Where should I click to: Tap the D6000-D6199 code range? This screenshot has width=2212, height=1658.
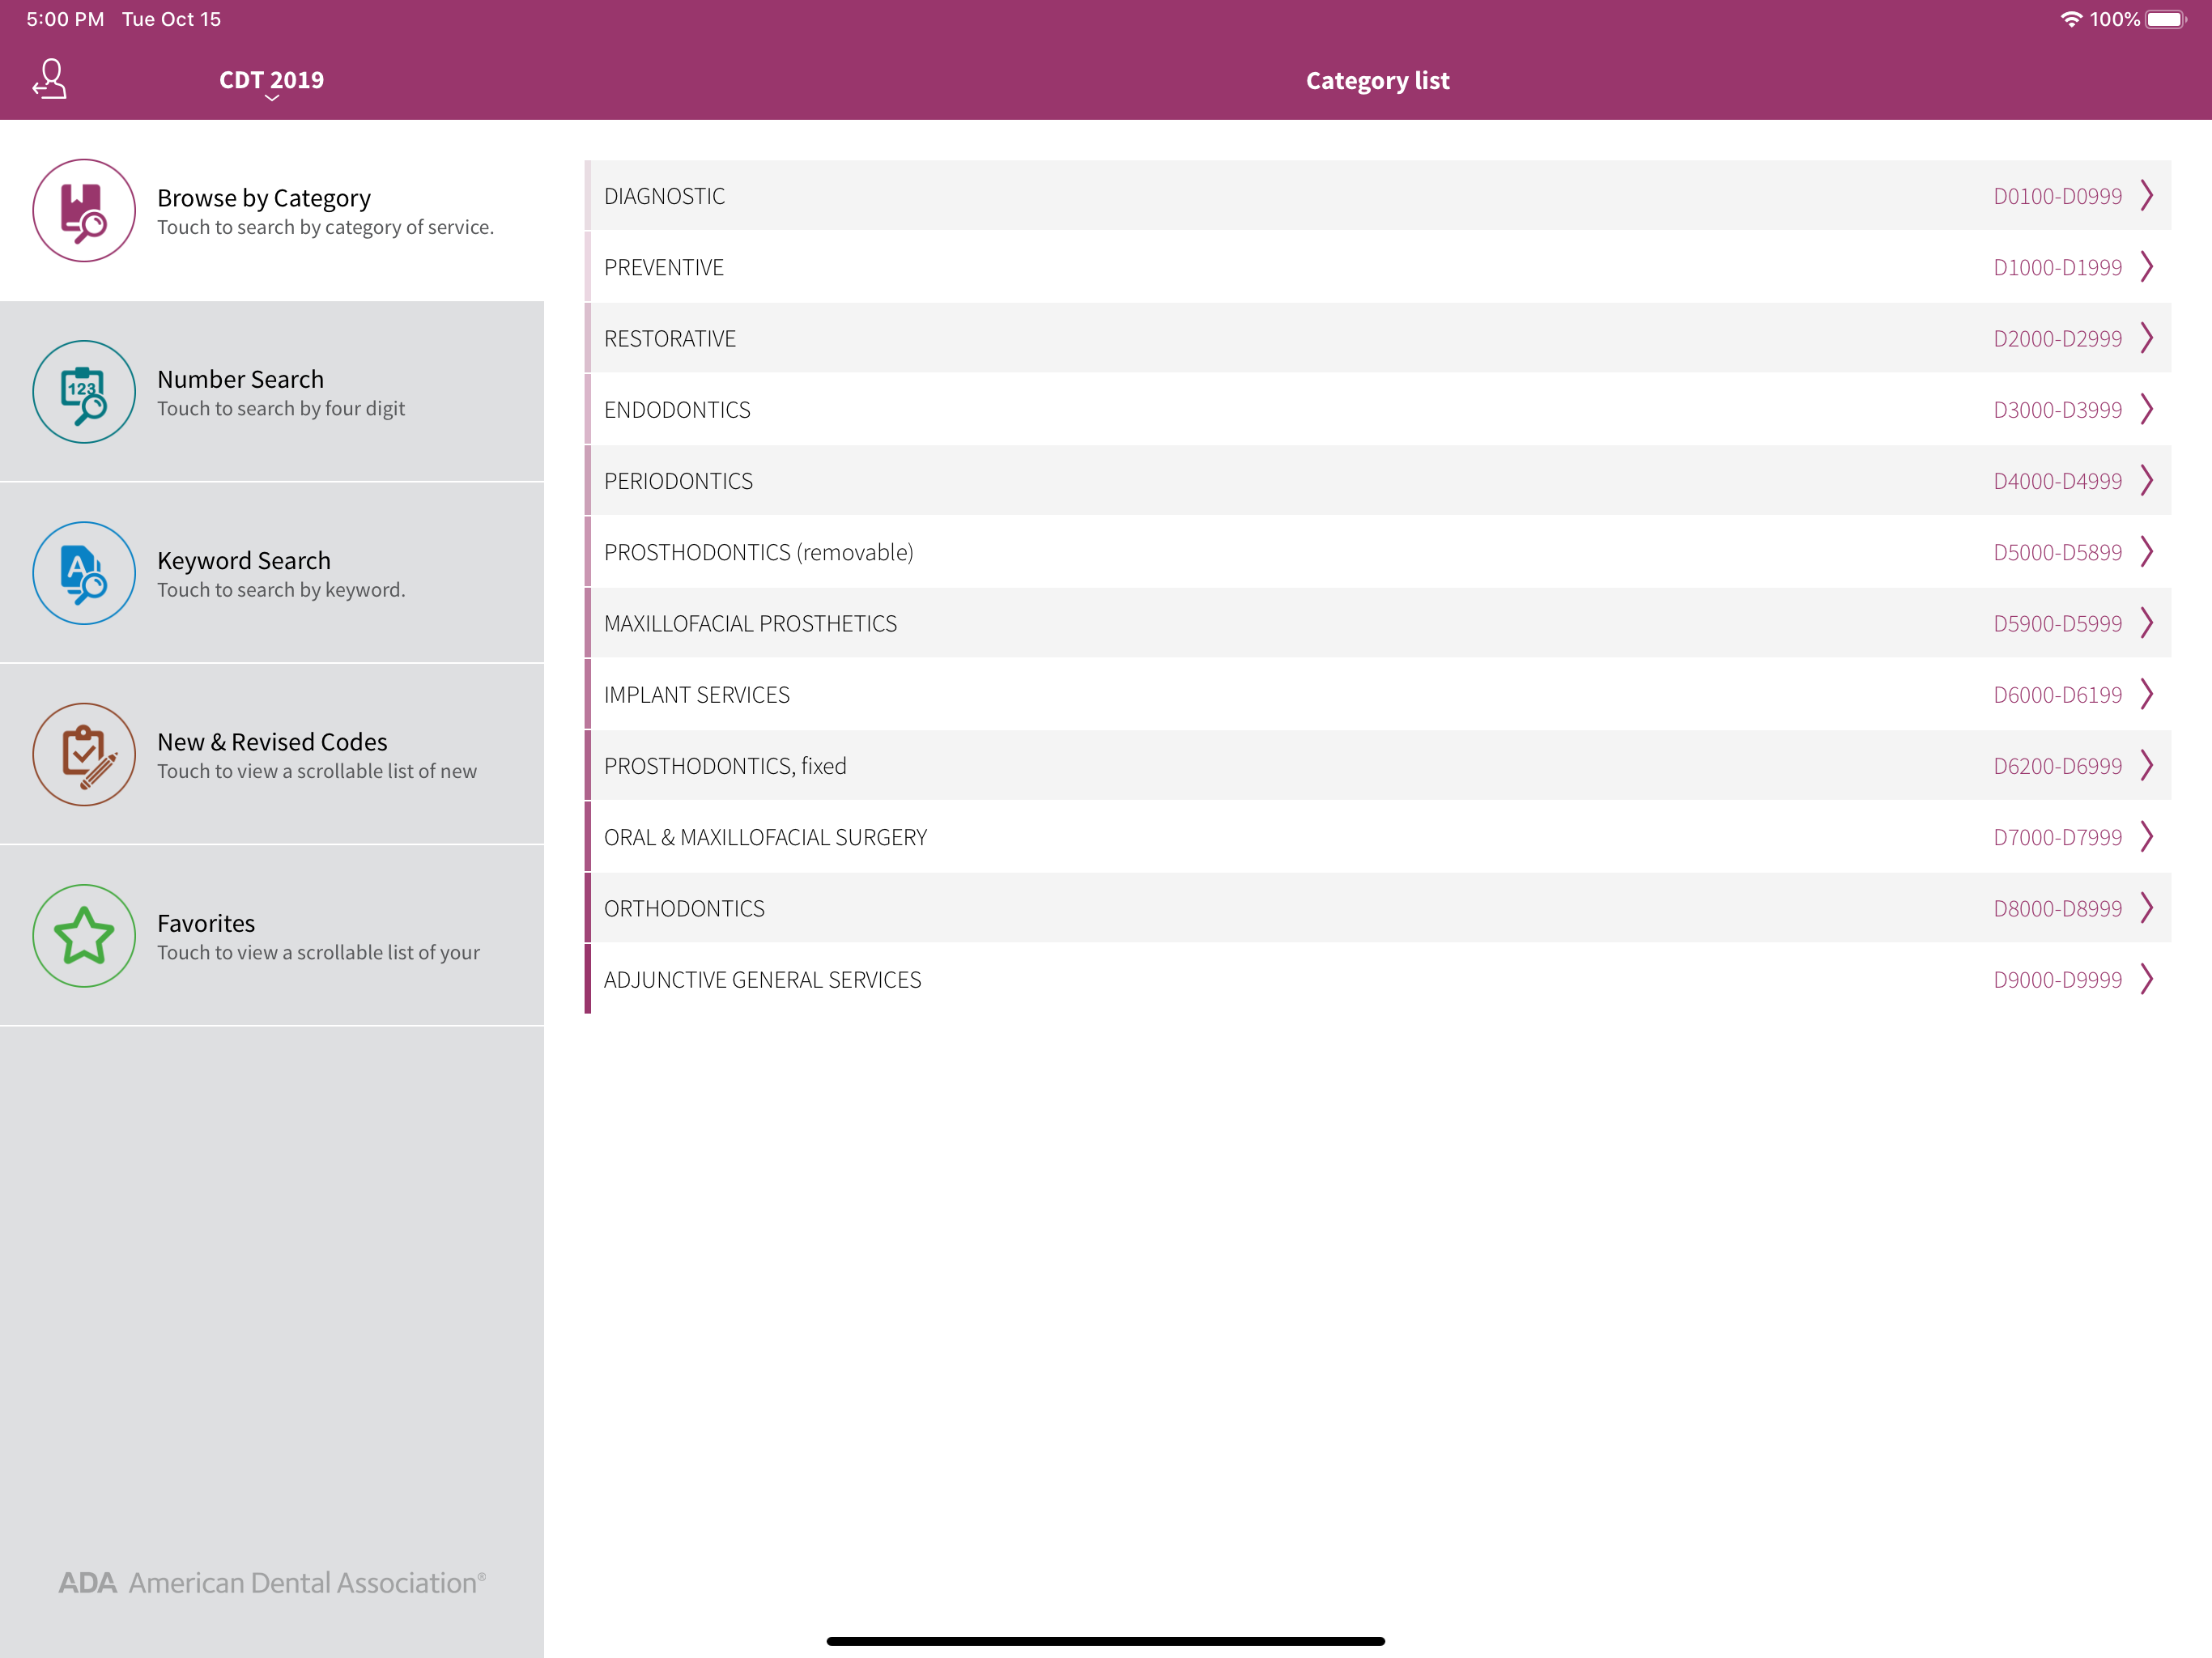(x=2057, y=695)
